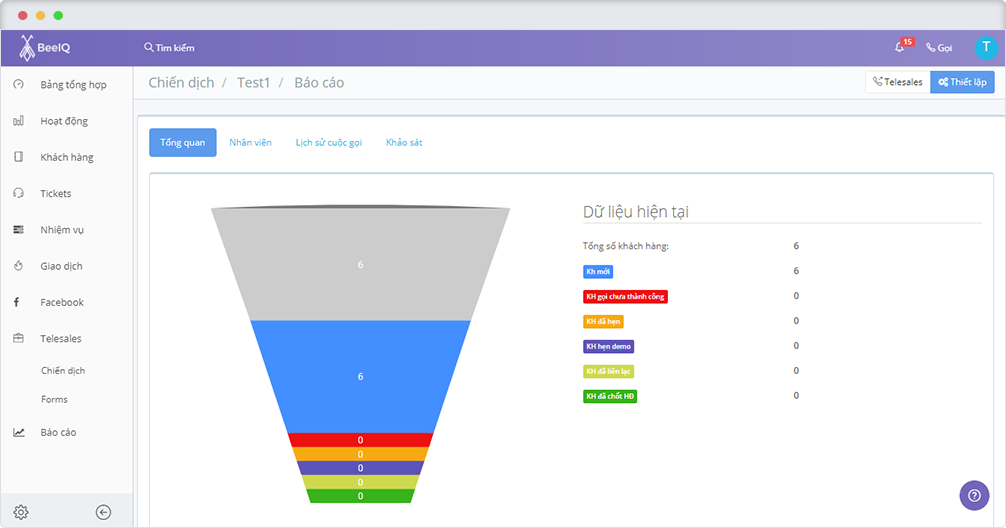This screenshot has height=528, width=1006.
Task: Open the Khảo sát tab
Action: (x=404, y=143)
